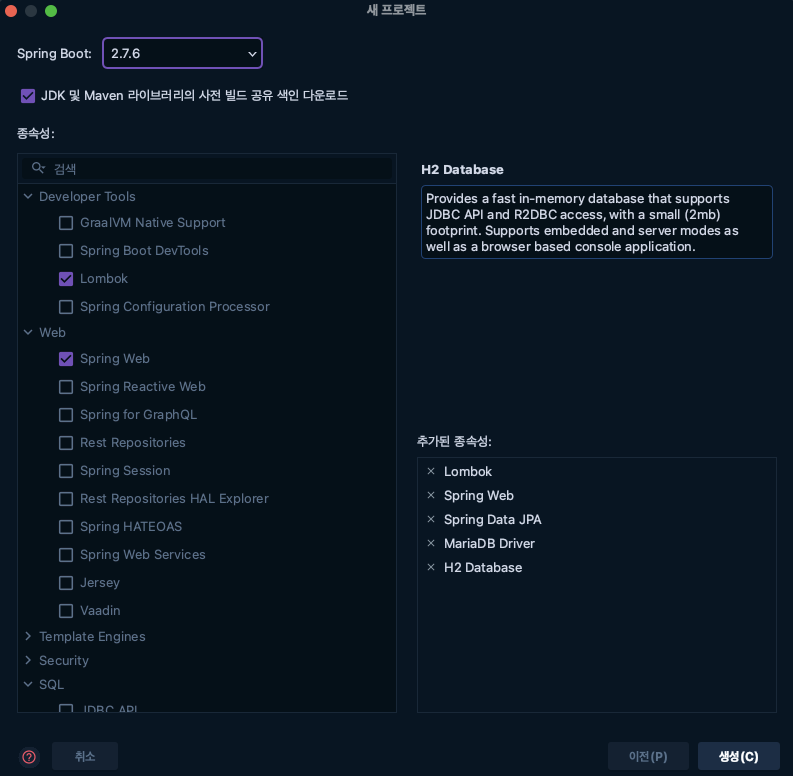The image size is (793, 776).
Task: Remove Lombok from added dependencies
Action: 431,471
